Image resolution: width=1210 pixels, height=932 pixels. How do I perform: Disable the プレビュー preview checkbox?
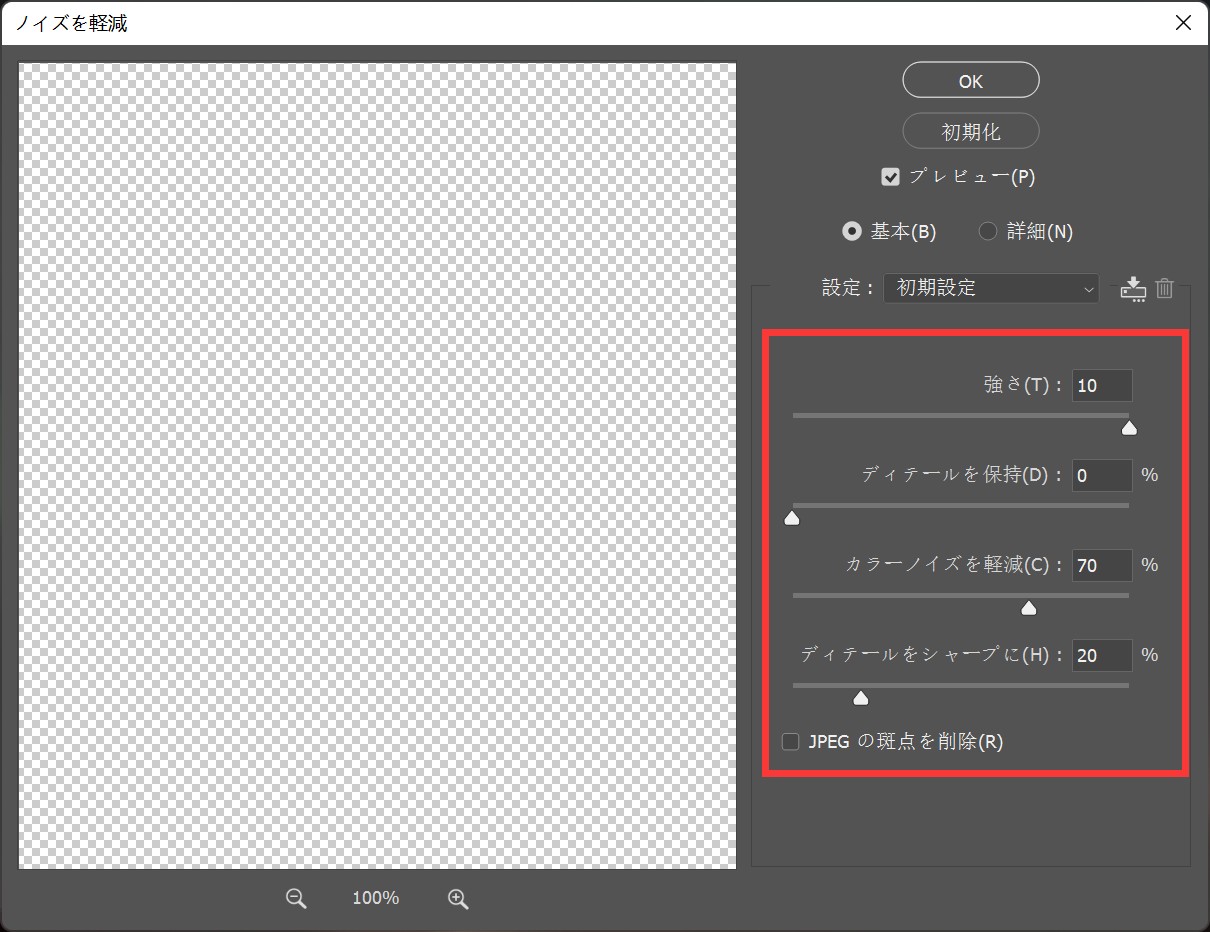[890, 176]
